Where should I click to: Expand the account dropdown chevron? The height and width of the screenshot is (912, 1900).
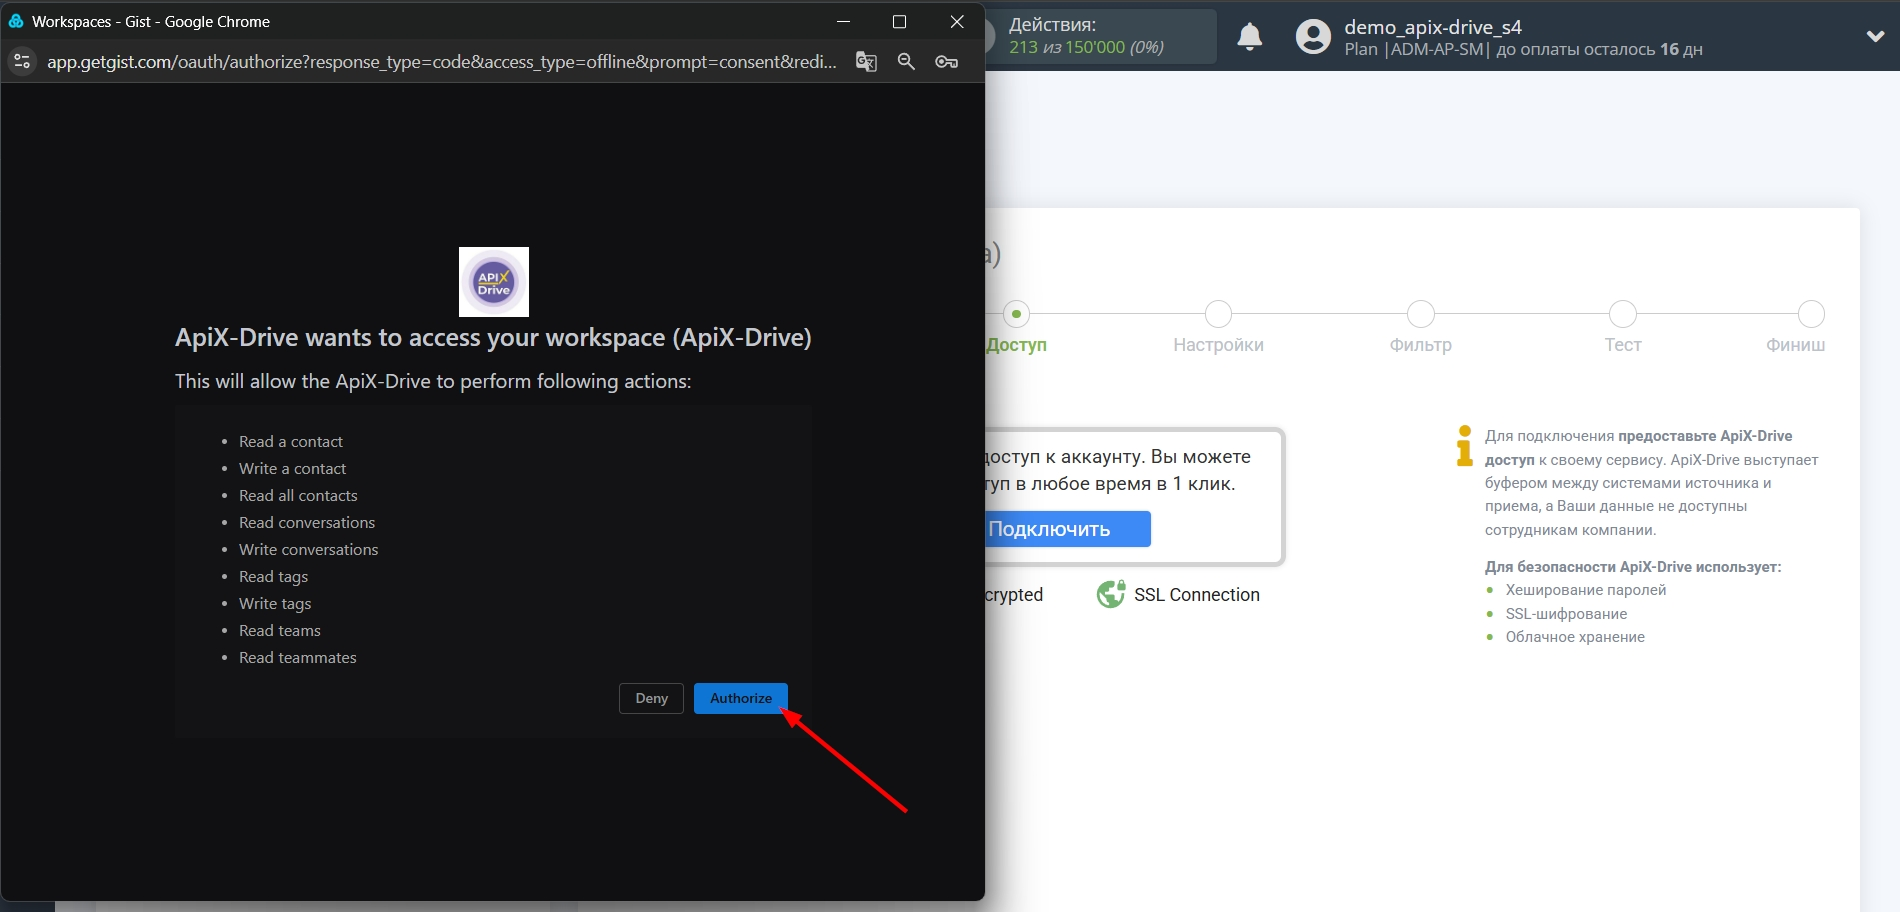tap(1875, 37)
